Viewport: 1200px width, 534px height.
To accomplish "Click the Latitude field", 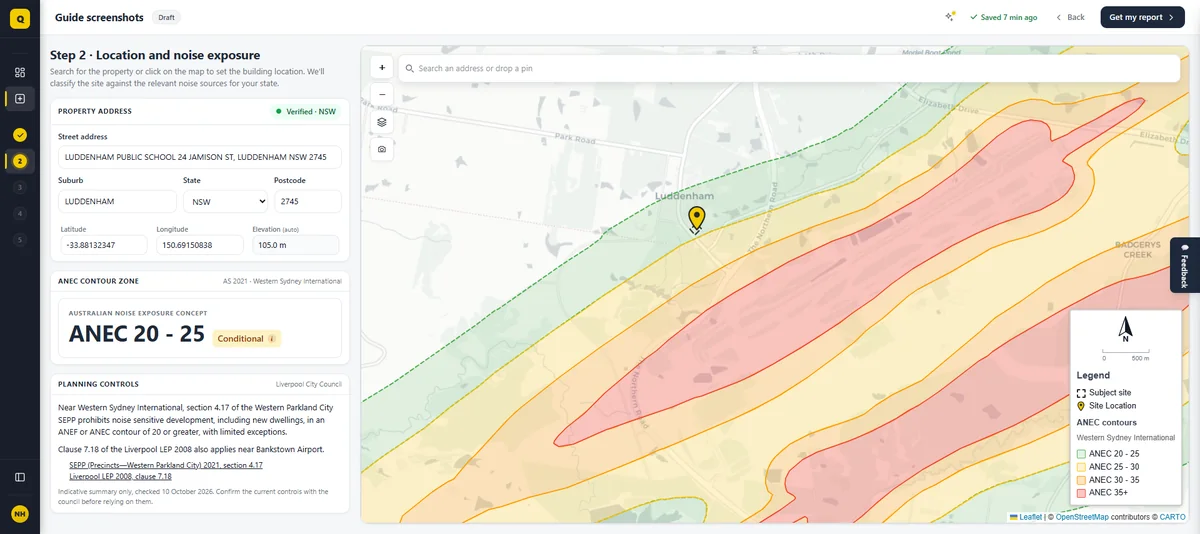I will (104, 245).
